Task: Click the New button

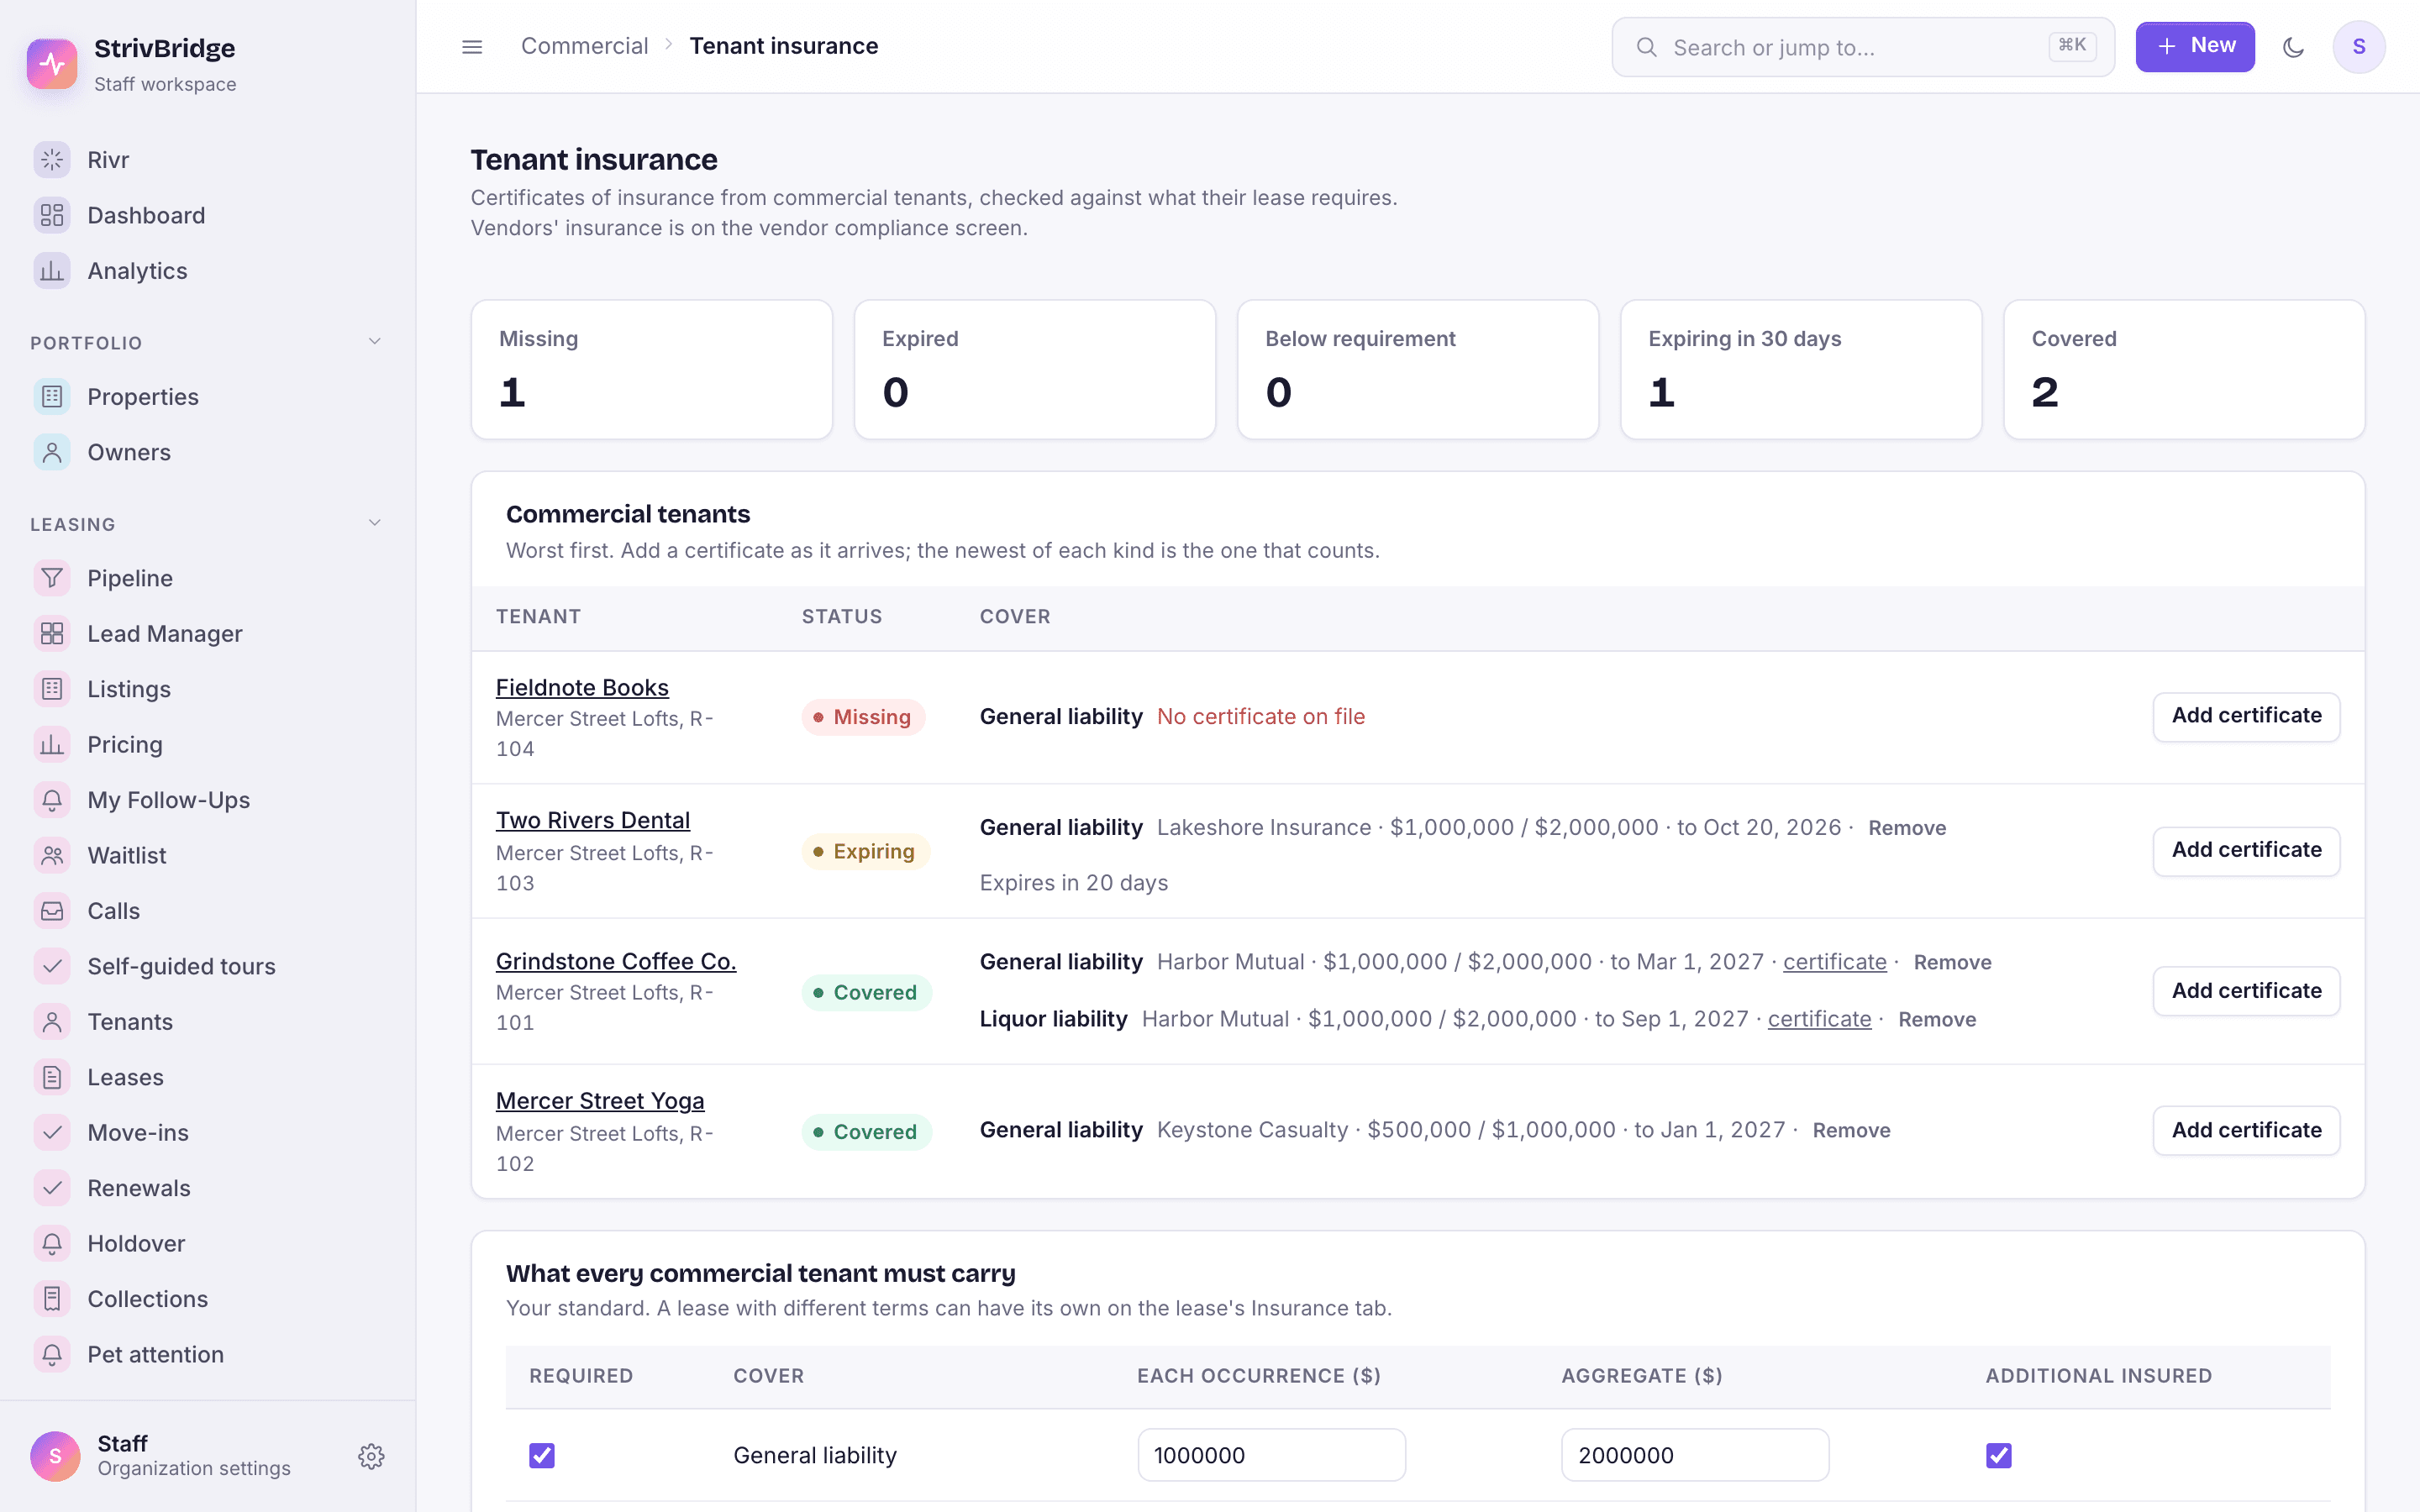Action: 2195,47
